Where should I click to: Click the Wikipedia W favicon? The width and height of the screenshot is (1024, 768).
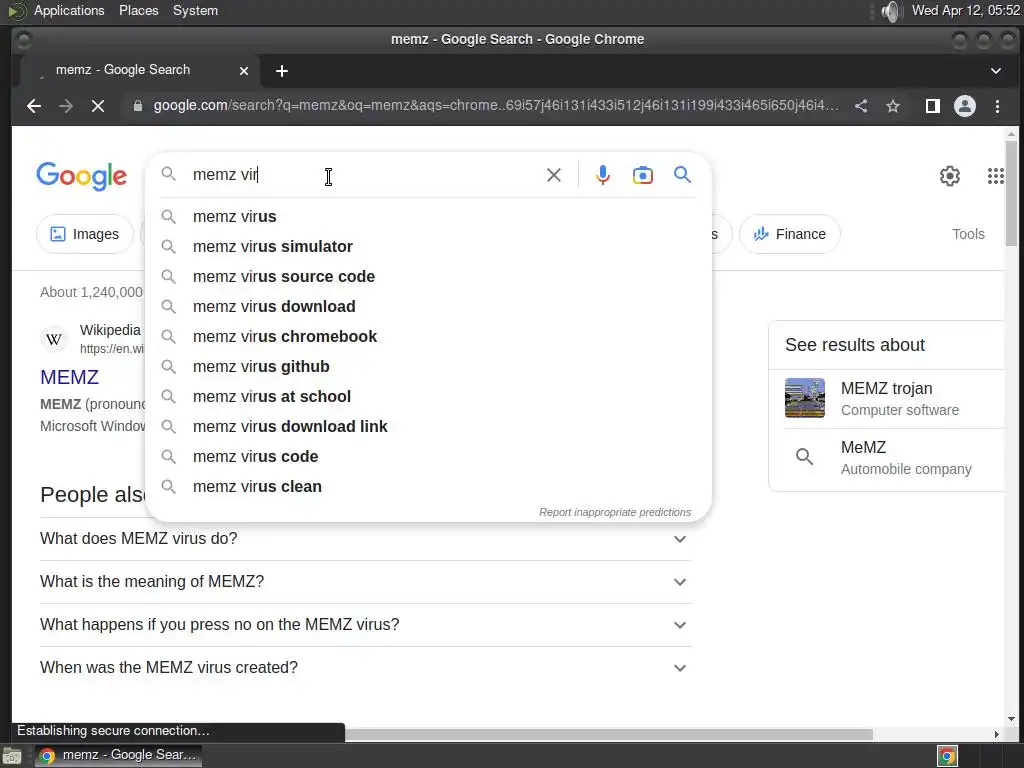pos(54,339)
